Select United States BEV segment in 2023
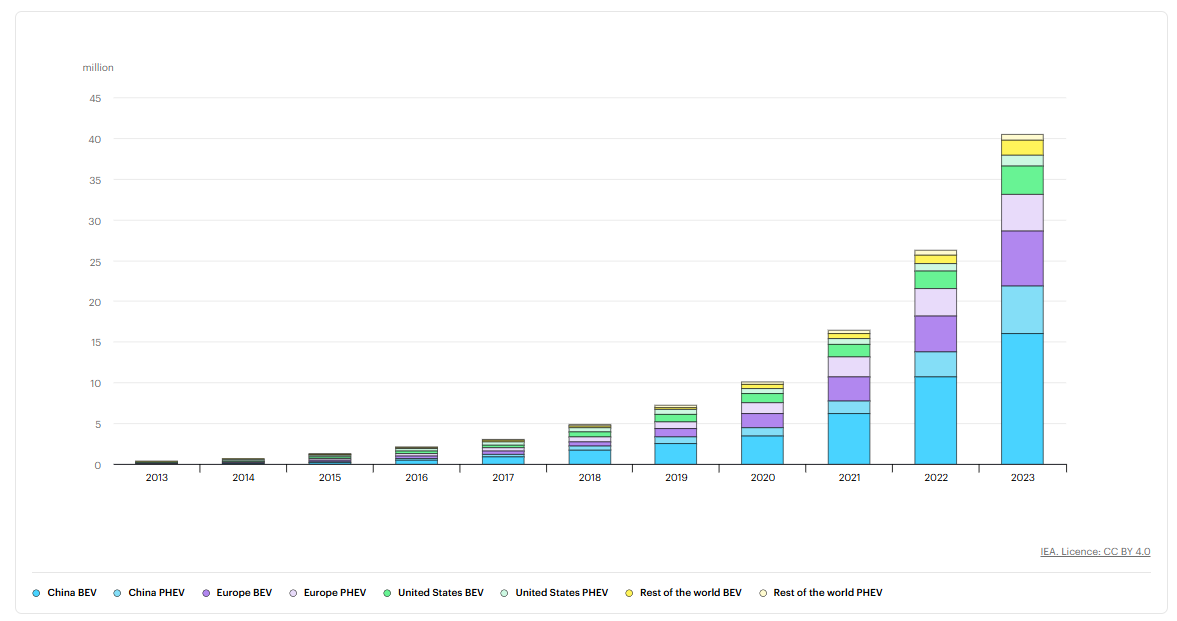1177x621 pixels. click(1022, 180)
